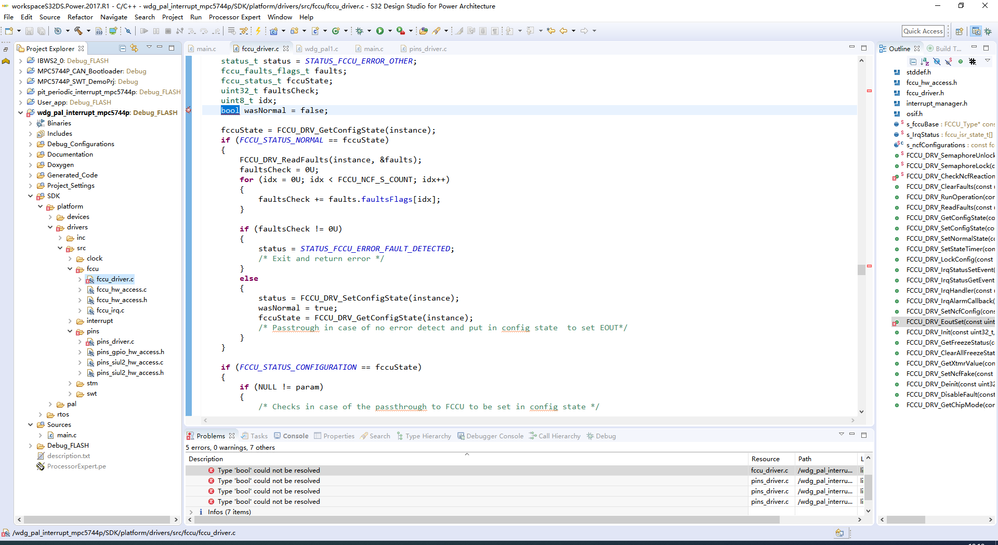Screen dimensions: 998x545
Task: Toggle Hide Non-Public members green icon
Action: (x=960, y=62)
